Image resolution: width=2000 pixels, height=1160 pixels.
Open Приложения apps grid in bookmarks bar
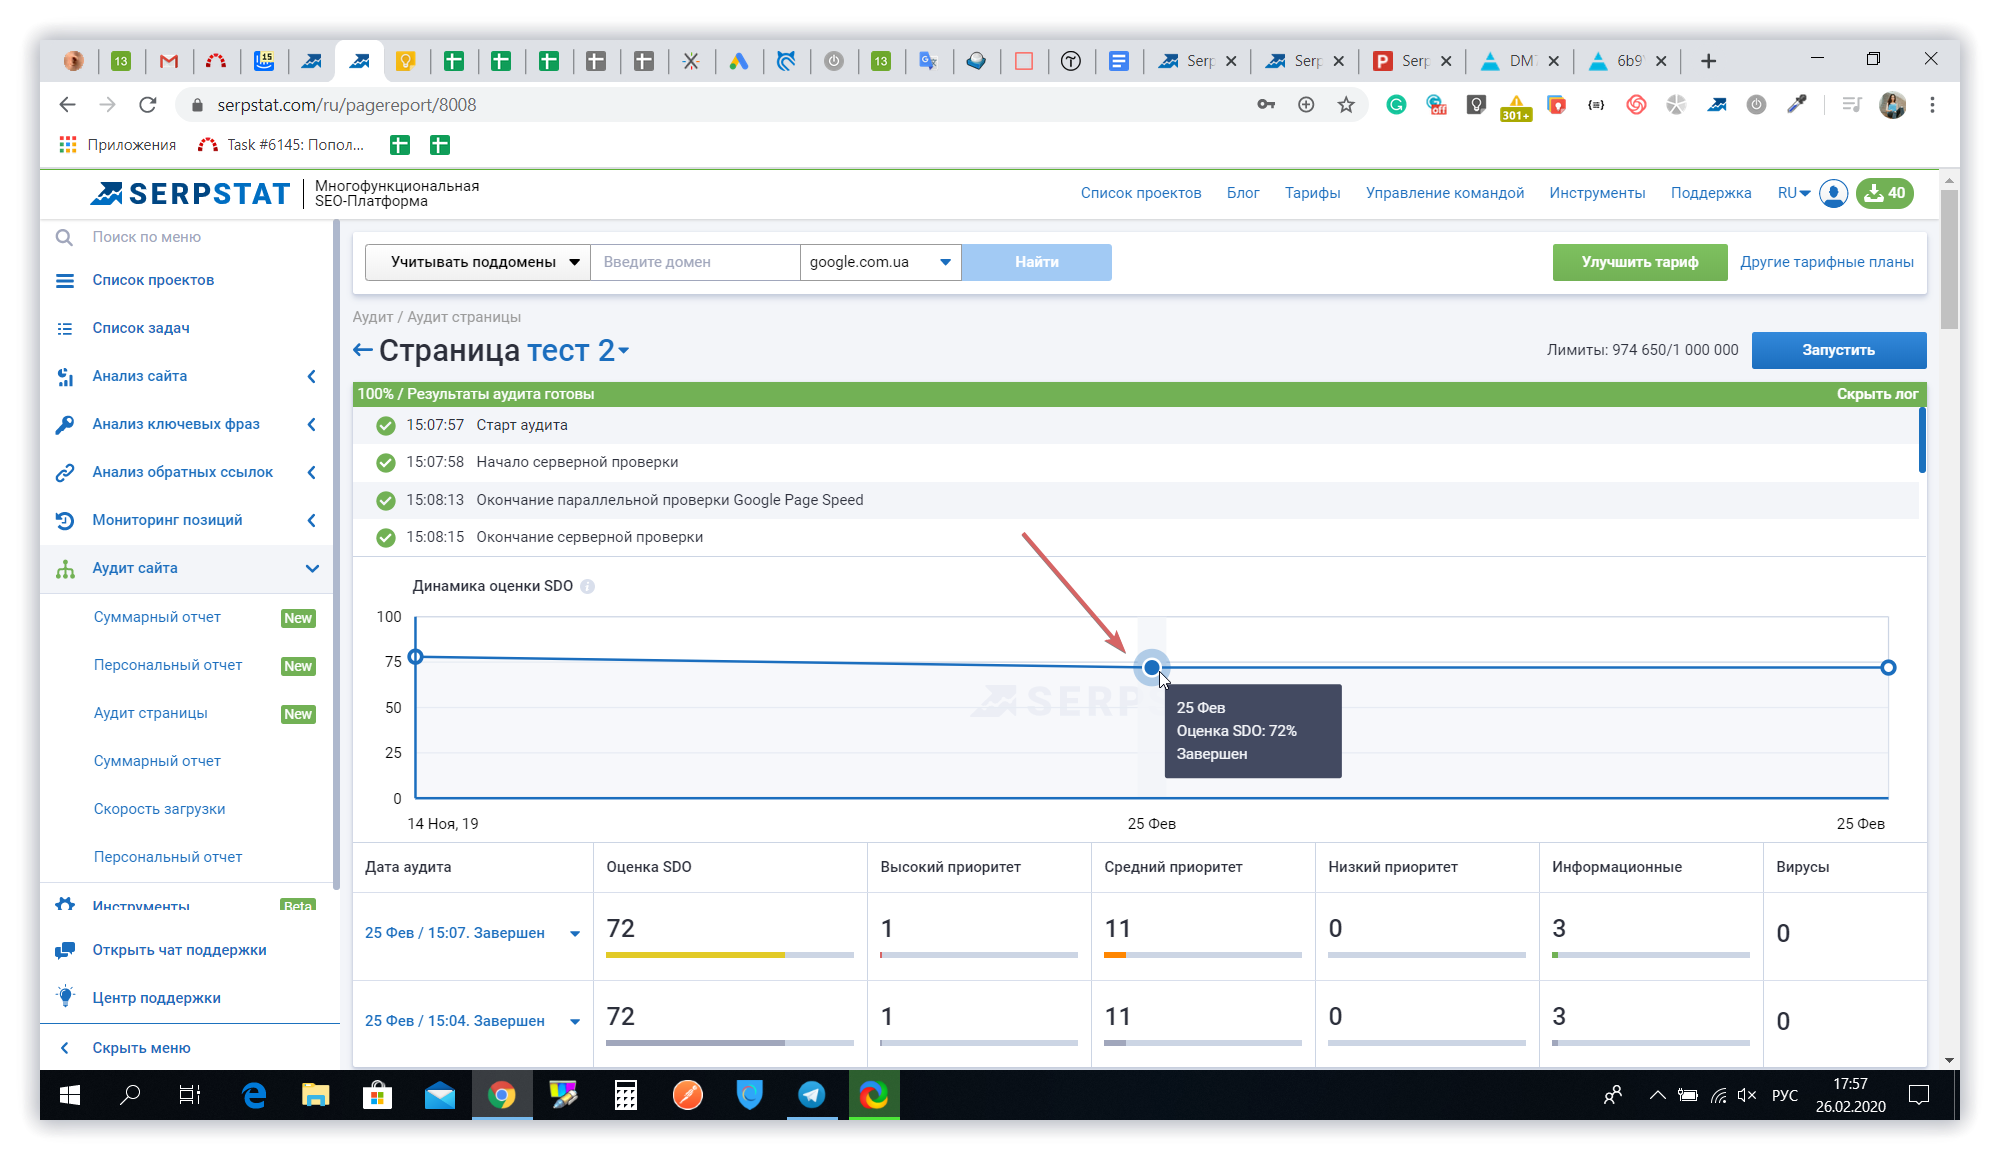tap(68, 145)
